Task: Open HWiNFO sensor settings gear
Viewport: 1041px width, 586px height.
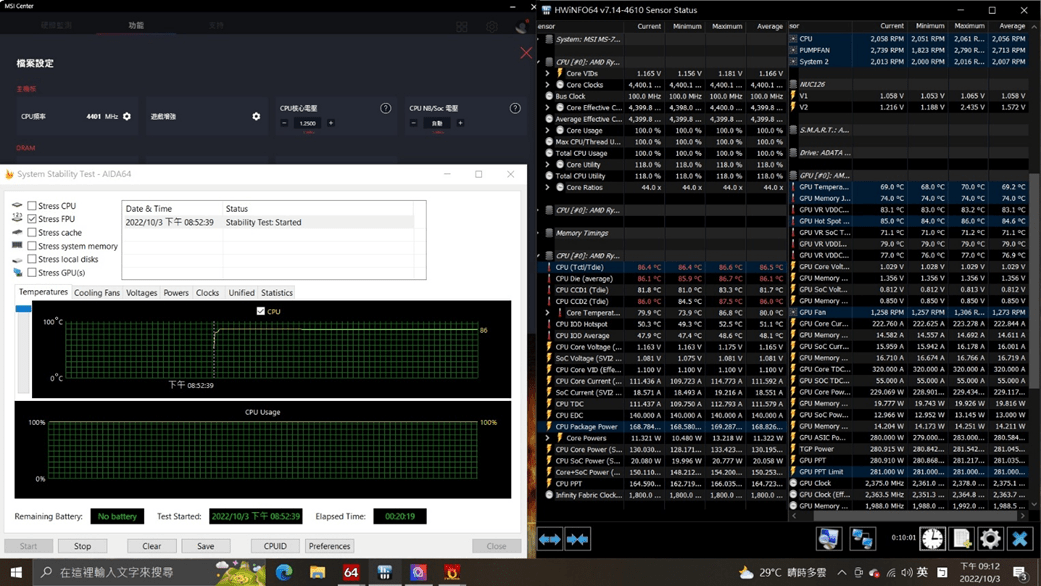Action: [990, 538]
